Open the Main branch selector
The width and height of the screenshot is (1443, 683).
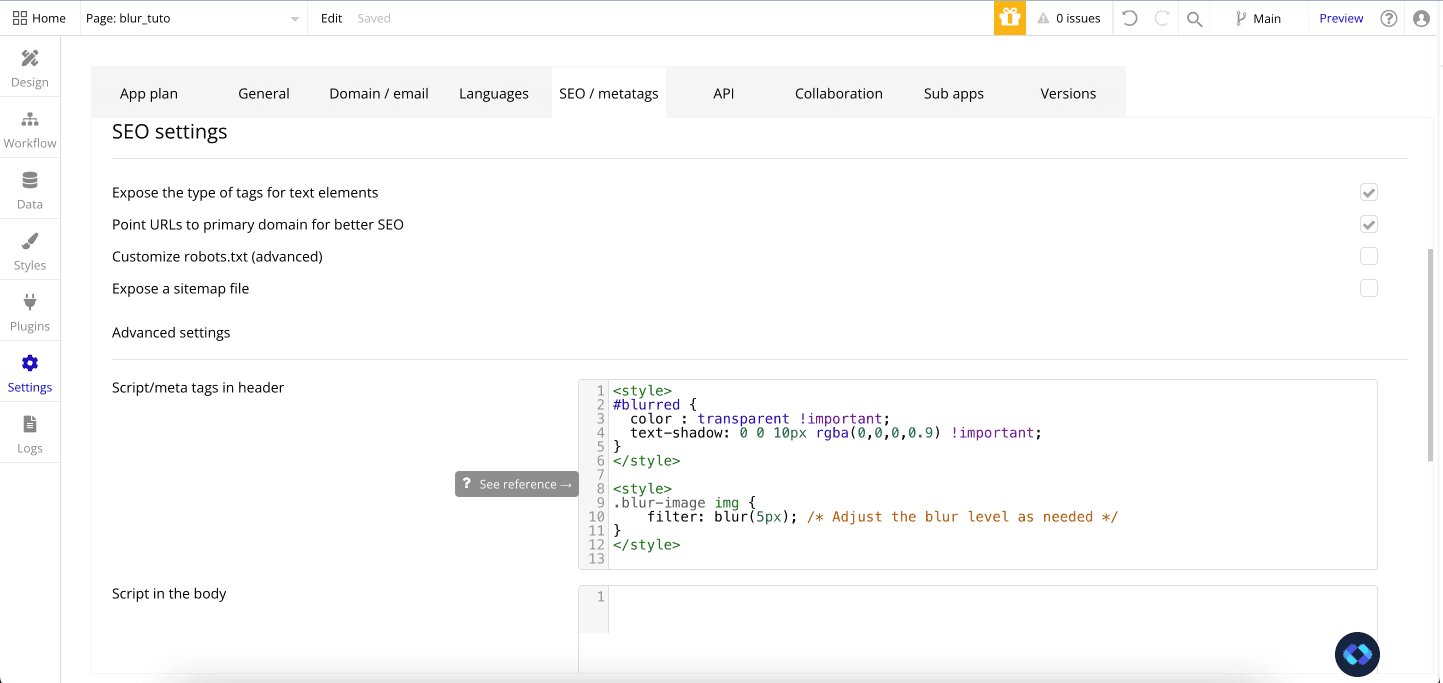pyautogui.click(x=1258, y=18)
